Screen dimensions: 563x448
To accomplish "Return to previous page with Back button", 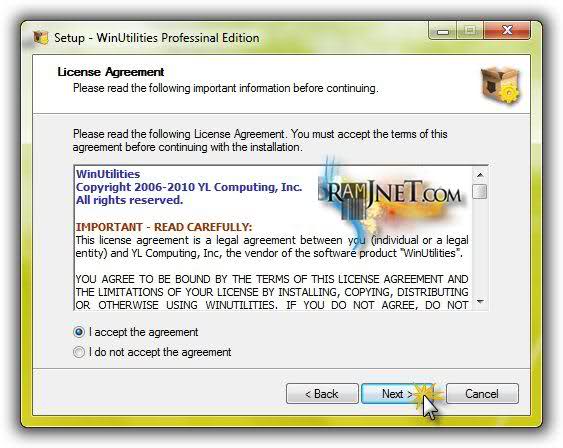I will tap(322, 394).
